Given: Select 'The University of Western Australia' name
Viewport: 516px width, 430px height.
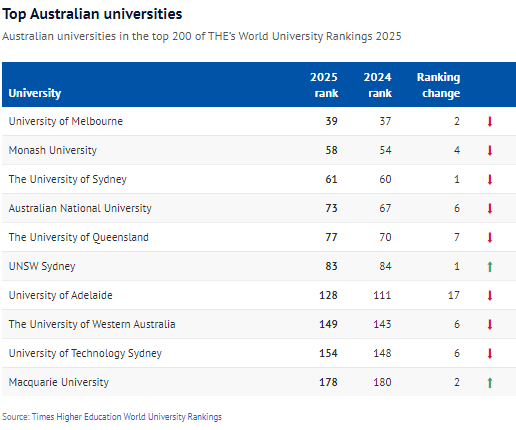Looking at the screenshot, I should [92, 324].
